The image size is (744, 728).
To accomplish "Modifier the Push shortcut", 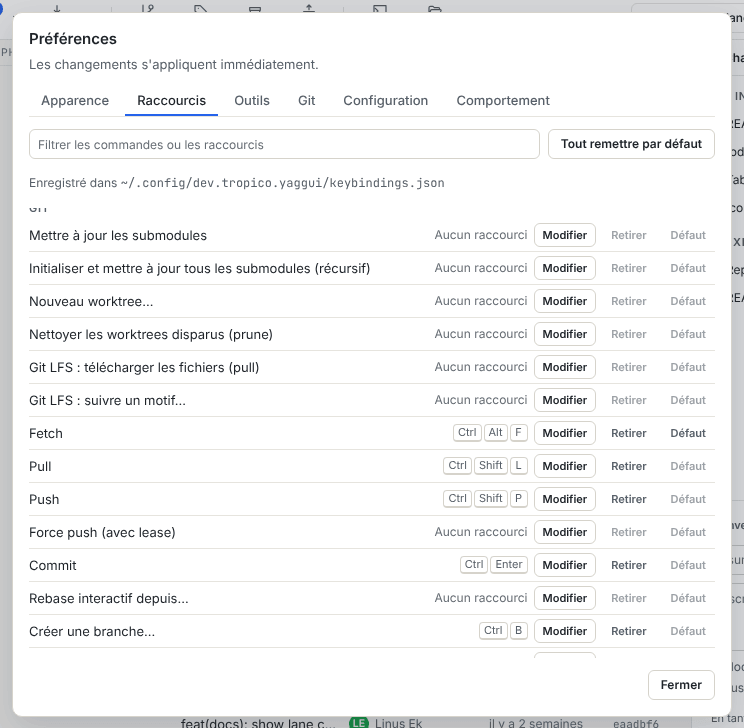I will (x=565, y=499).
